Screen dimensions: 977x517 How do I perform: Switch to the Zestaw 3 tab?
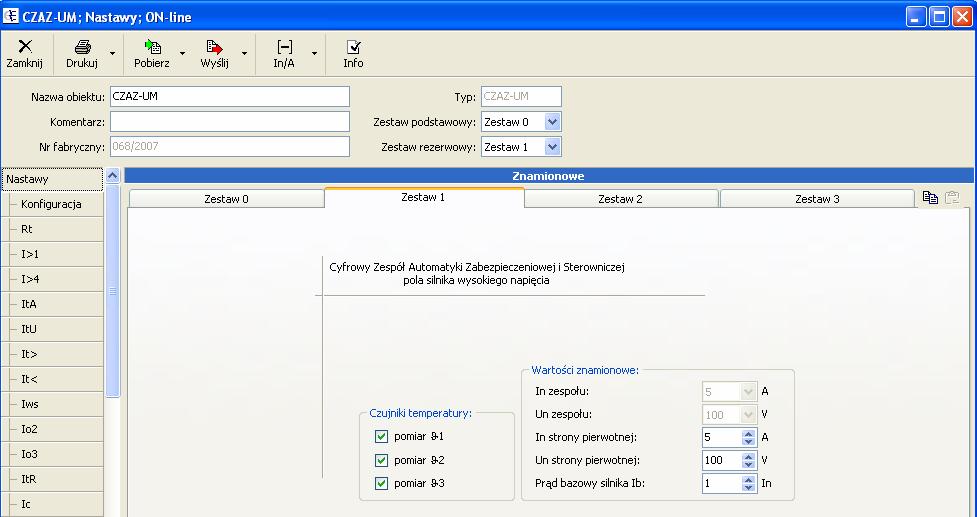point(817,199)
